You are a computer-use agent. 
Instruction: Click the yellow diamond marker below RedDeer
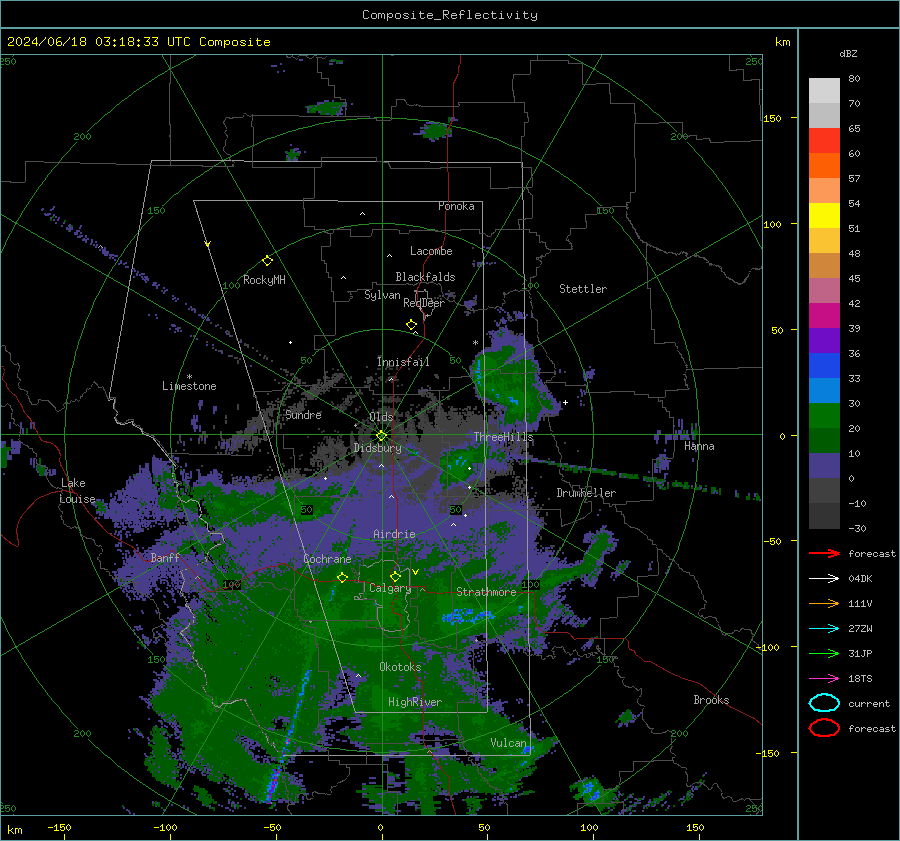click(x=411, y=325)
